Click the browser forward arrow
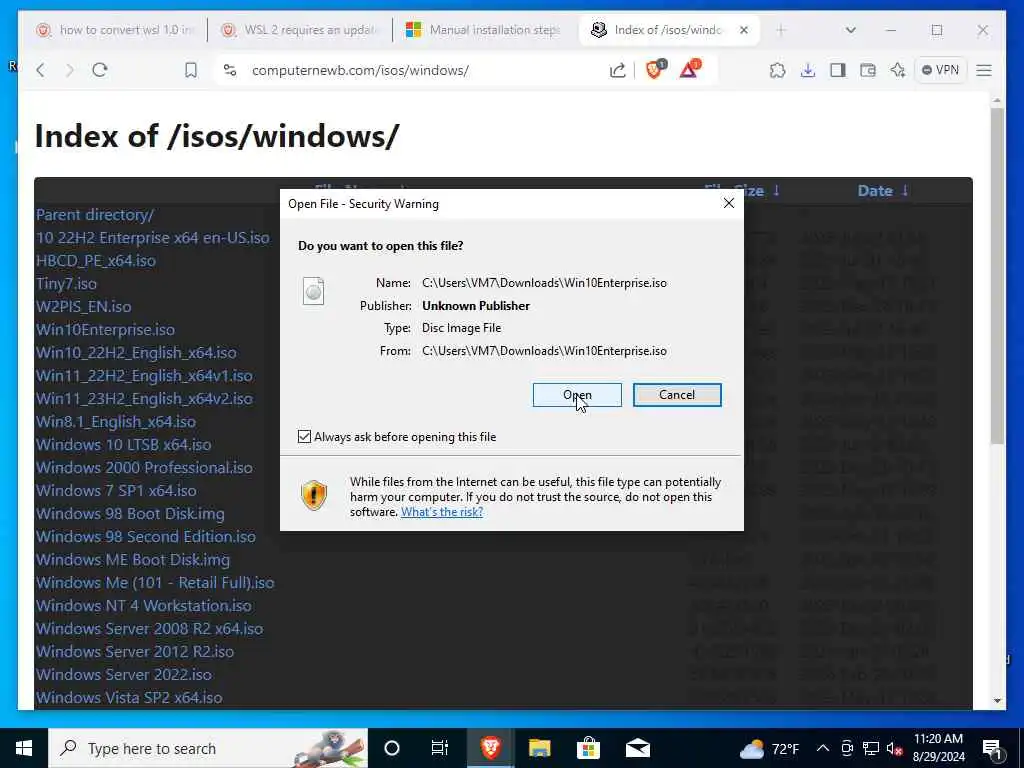The image size is (1024, 768). [x=70, y=70]
